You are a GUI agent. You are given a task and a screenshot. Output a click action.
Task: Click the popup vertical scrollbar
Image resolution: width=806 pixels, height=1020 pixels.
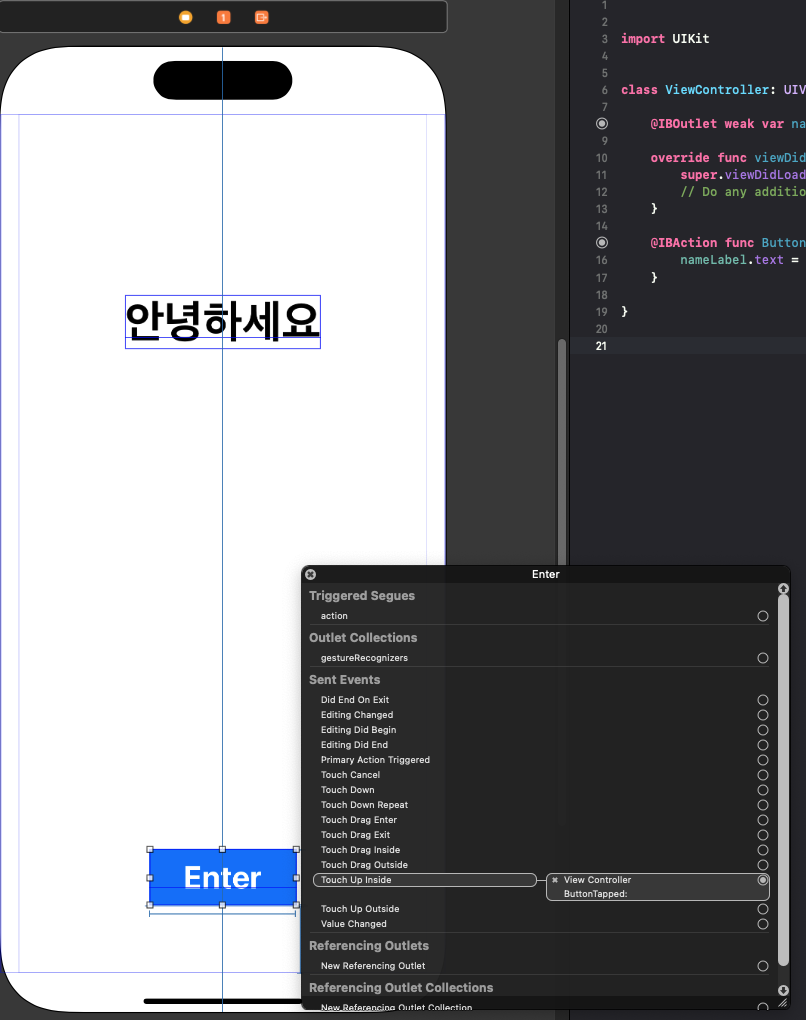[783, 781]
